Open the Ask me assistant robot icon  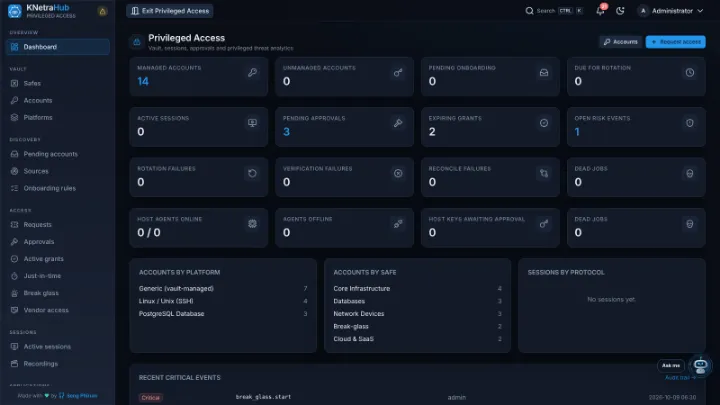(700, 366)
